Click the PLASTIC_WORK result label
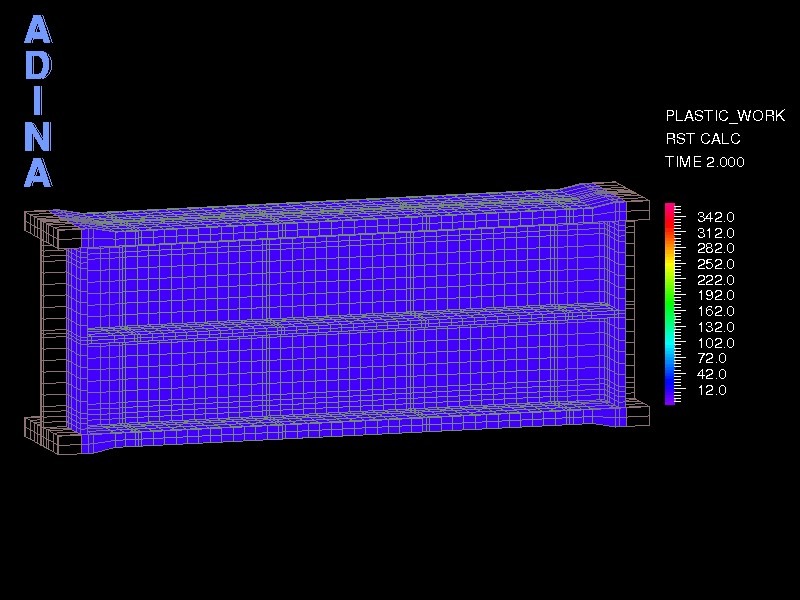This screenshot has height=600, width=800. pyautogui.click(x=724, y=116)
